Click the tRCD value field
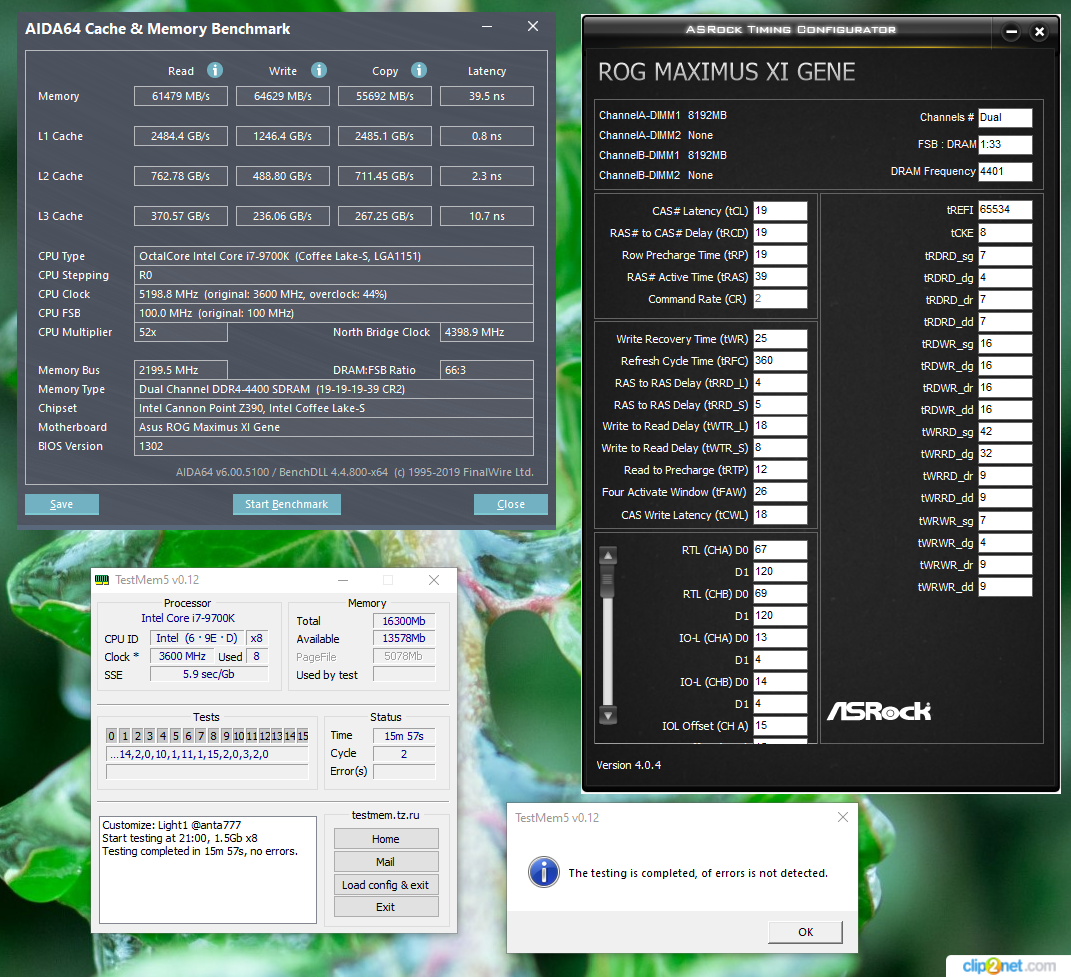1071x977 pixels. [780, 232]
